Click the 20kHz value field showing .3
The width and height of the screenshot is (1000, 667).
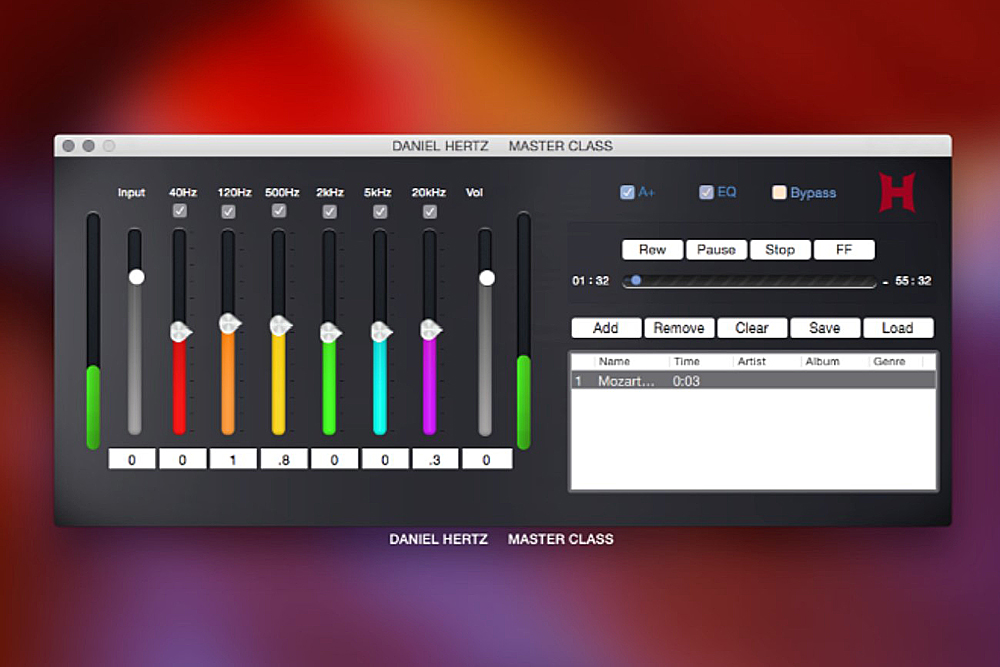tap(435, 459)
